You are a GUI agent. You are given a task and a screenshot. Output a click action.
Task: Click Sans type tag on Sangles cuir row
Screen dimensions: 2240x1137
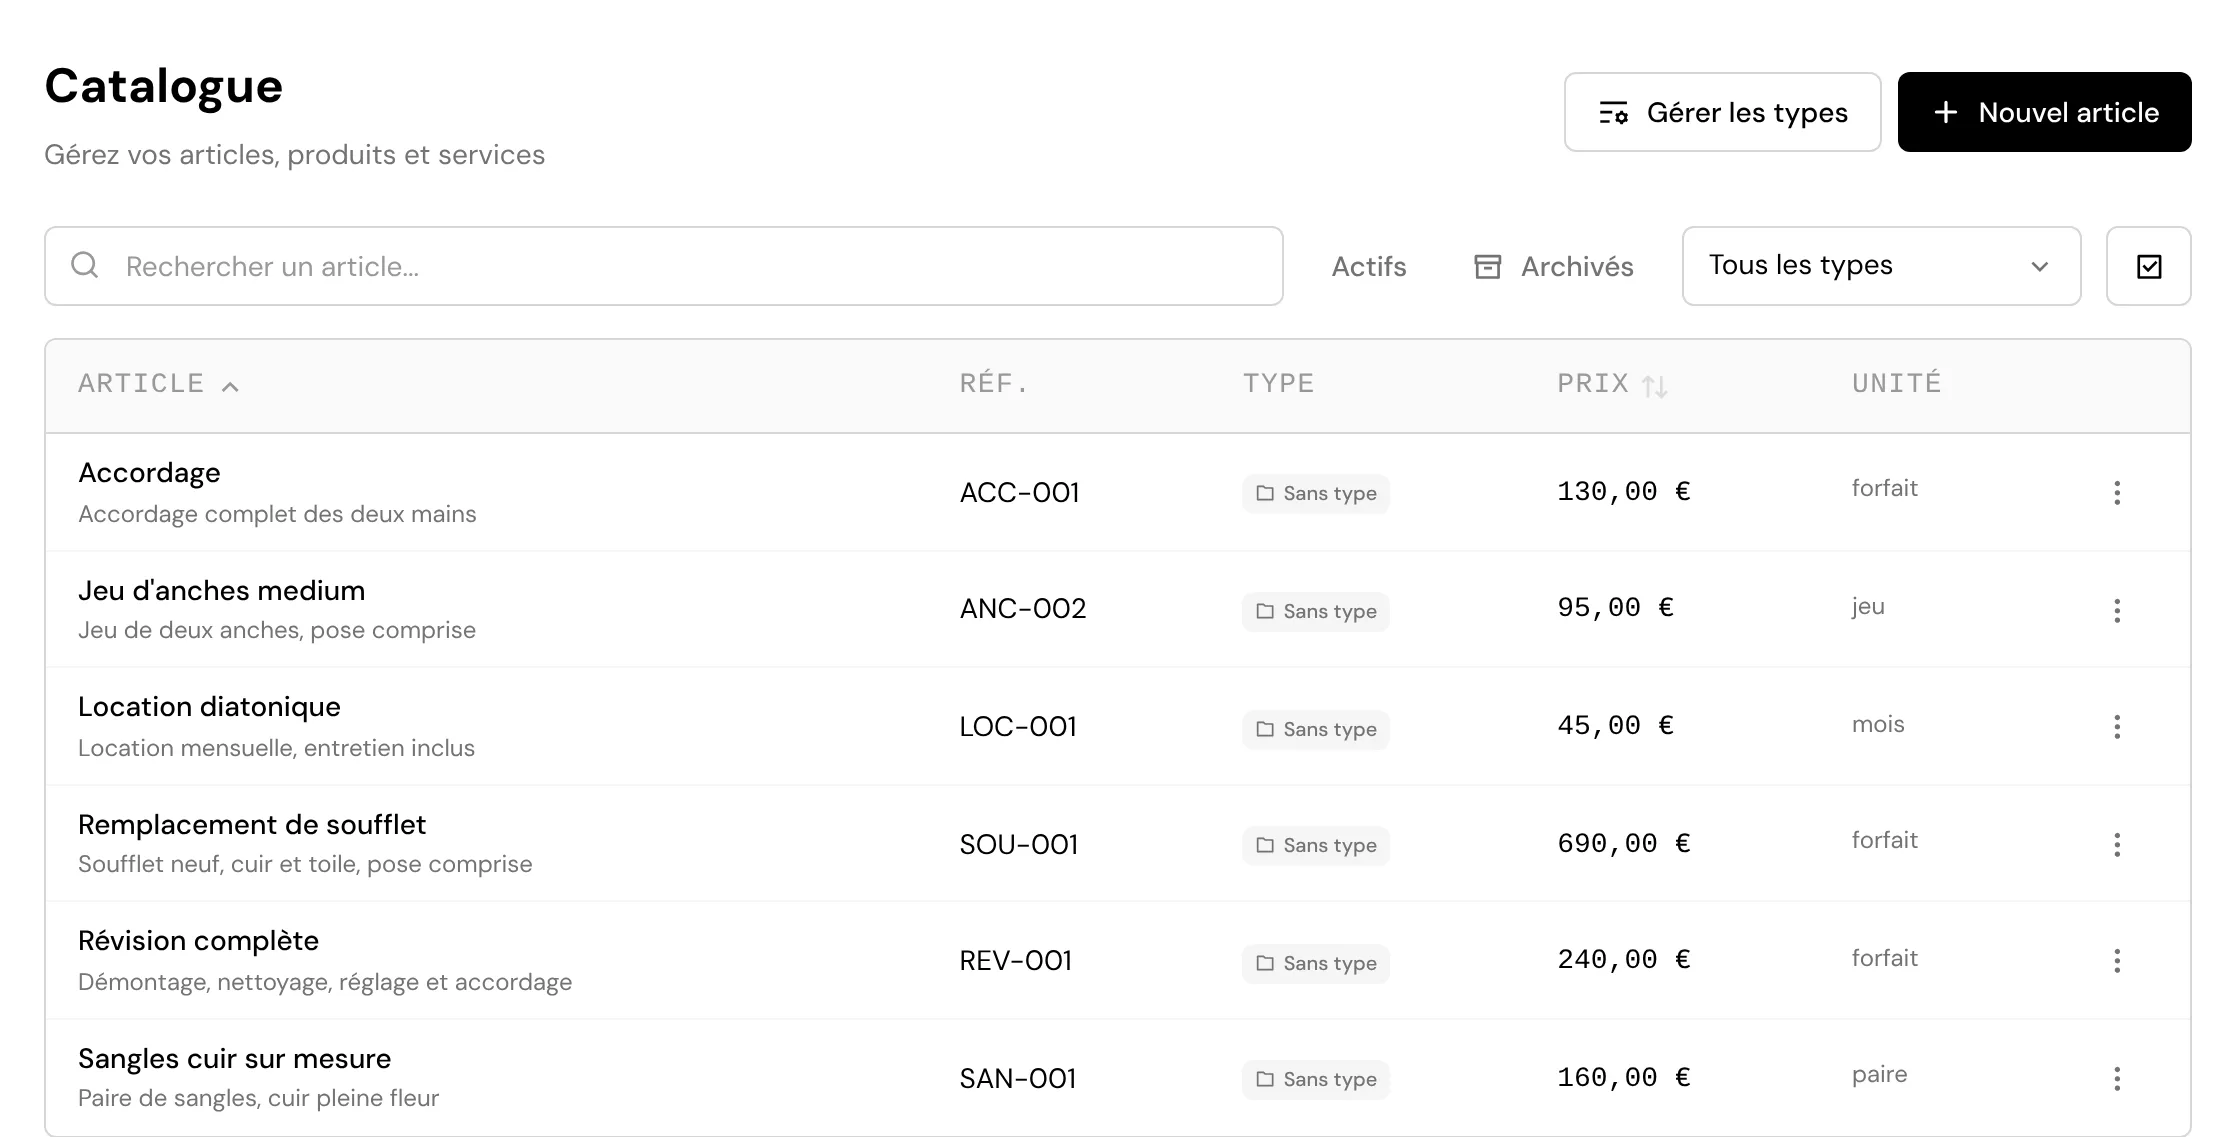[x=1316, y=1079]
